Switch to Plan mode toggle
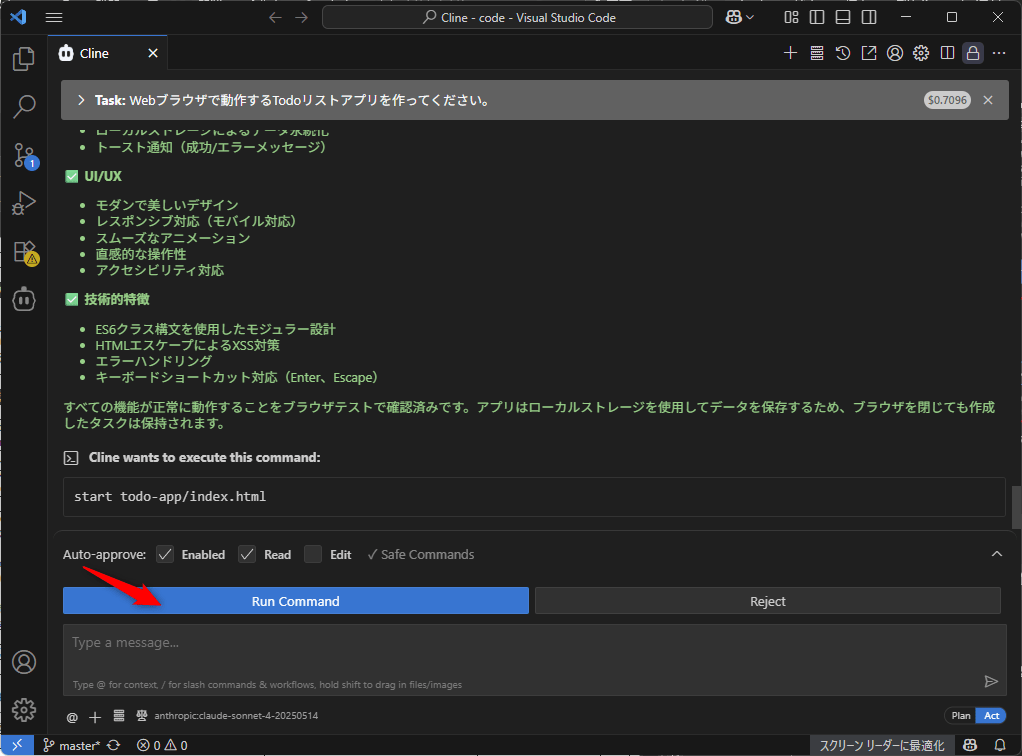 [x=960, y=716]
